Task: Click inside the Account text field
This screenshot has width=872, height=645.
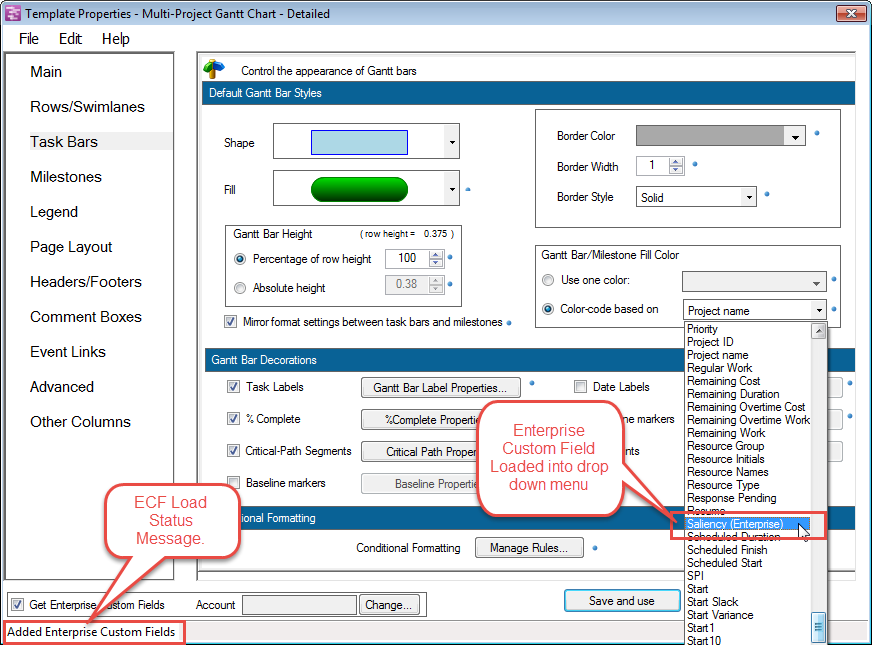Action: (299, 605)
